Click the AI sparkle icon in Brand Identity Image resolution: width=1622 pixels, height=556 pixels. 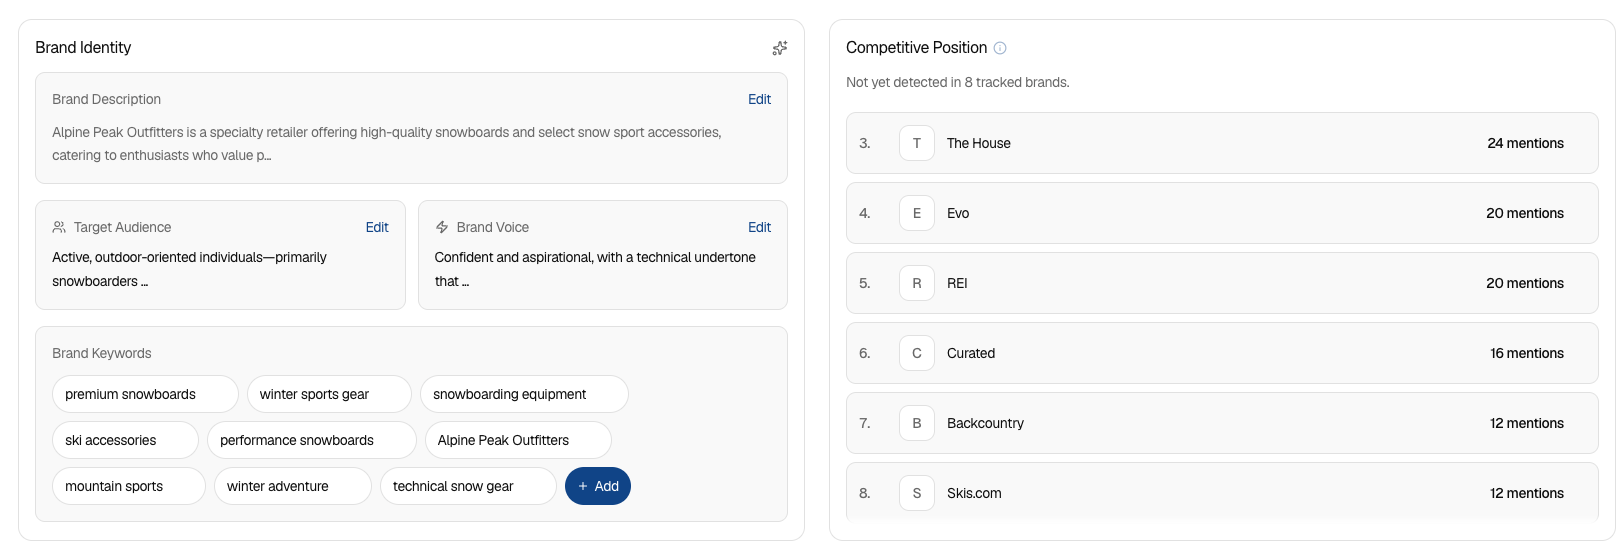[x=780, y=48]
